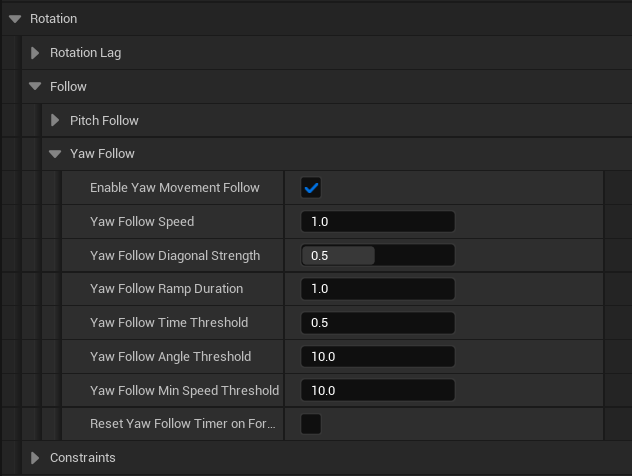Expand the Constraints section
632x476 pixels.
coord(35,458)
